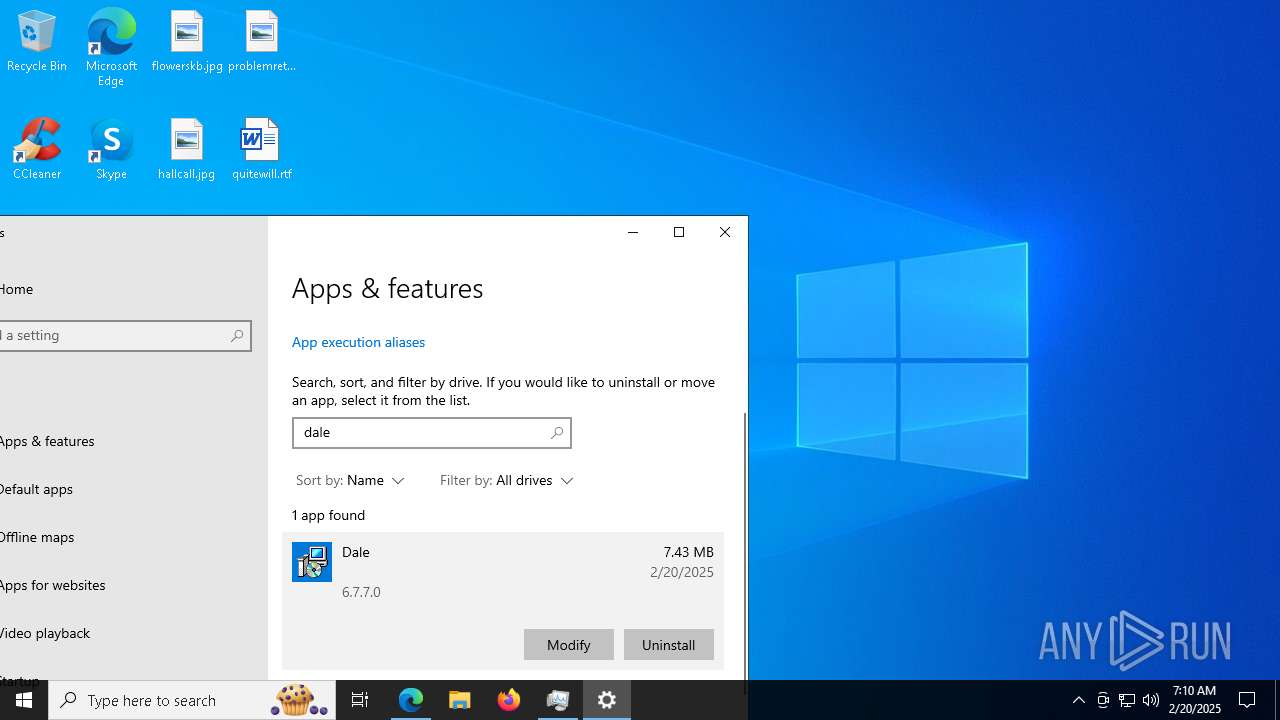
Task: Minimize the Settings window
Action: point(633,232)
